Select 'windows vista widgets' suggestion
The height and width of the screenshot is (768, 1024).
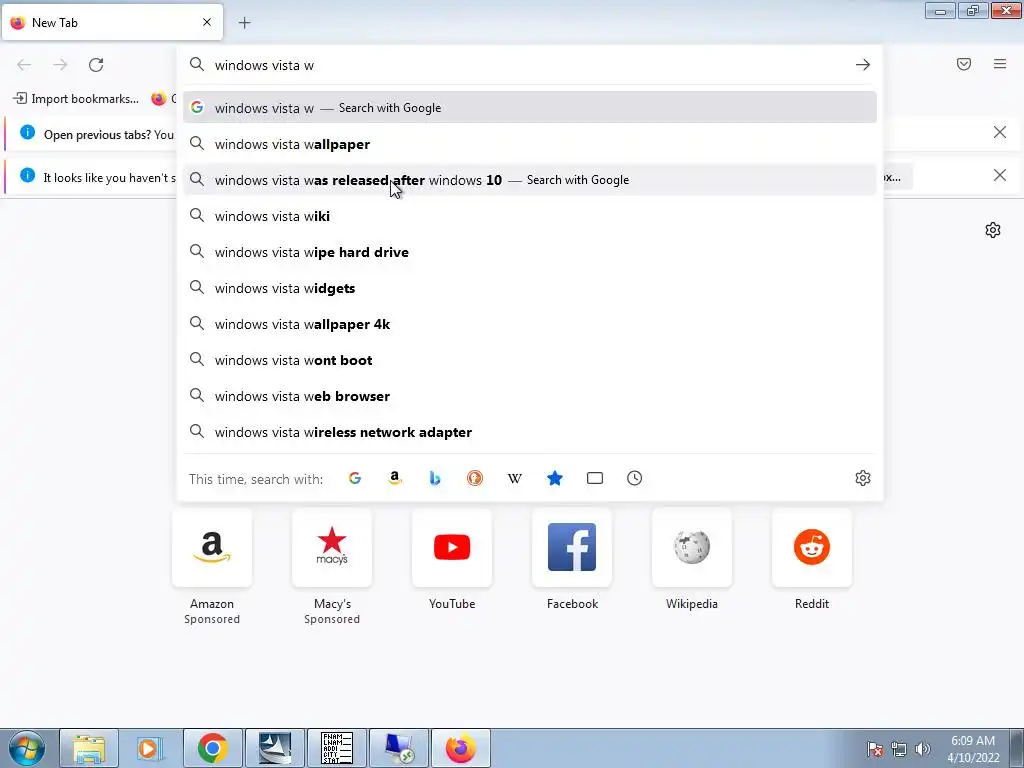point(530,287)
